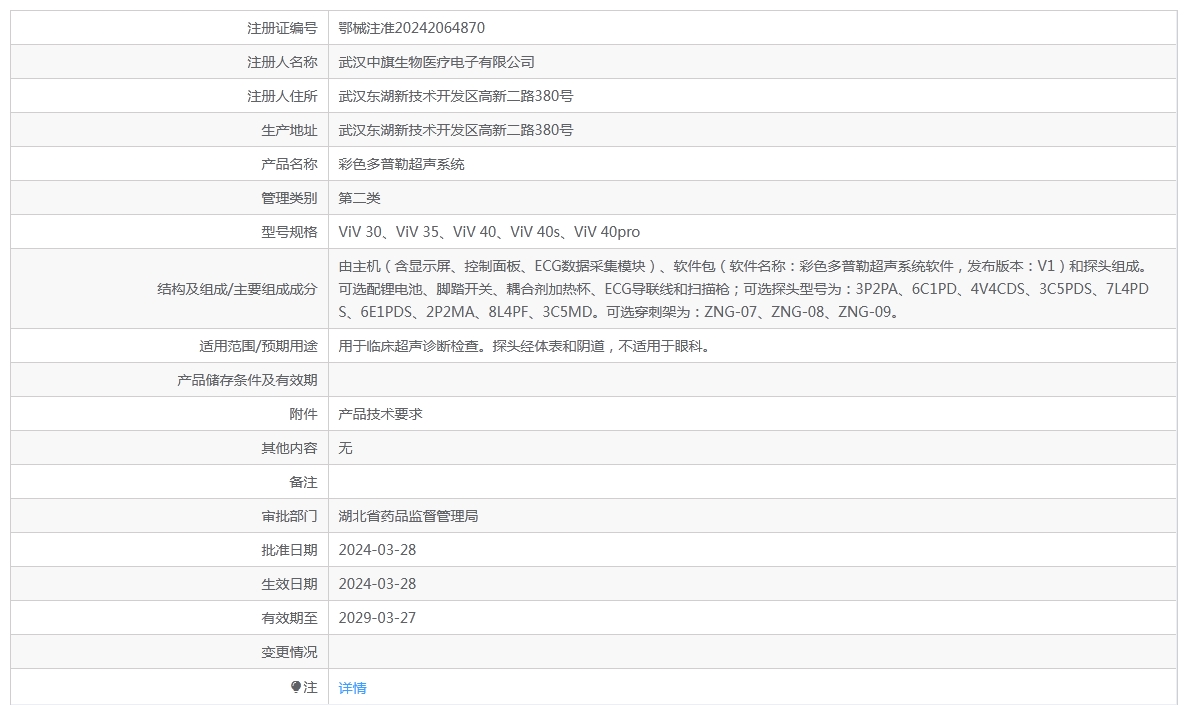Click the 注册人名称 label
This screenshot has height=705, width=1189.
point(282,62)
